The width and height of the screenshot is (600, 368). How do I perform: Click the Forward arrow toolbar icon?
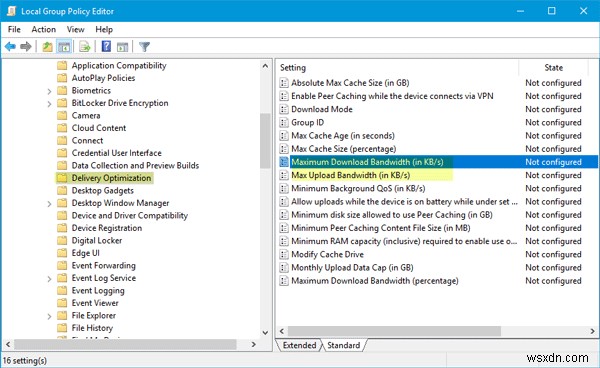[26, 47]
